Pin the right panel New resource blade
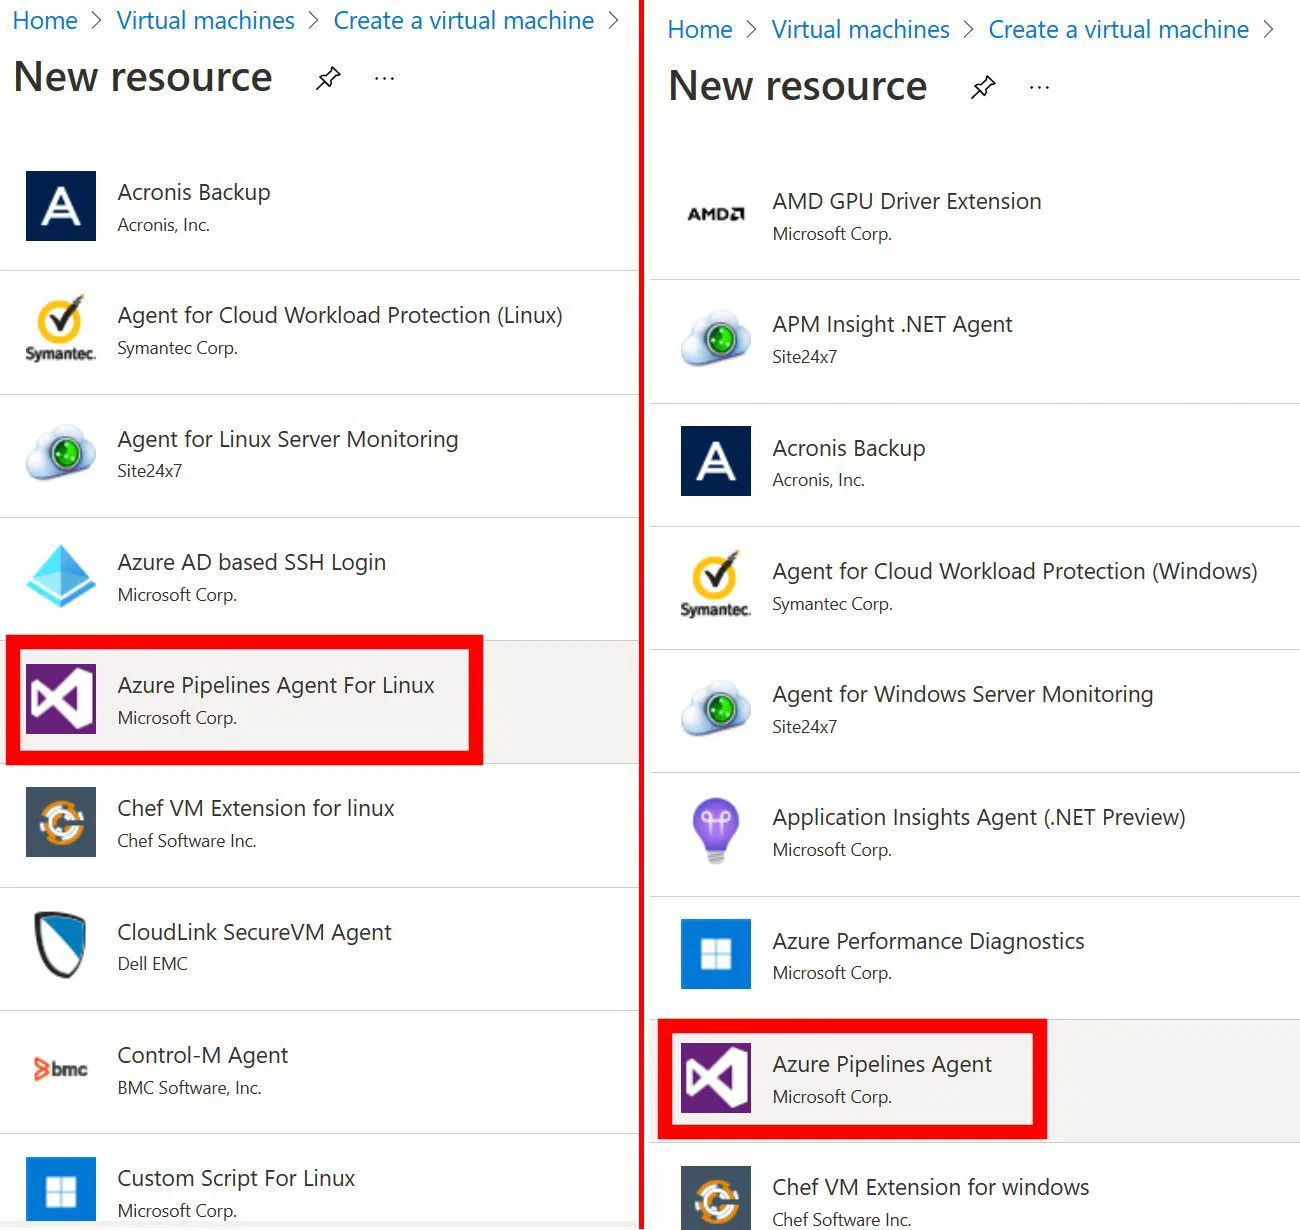The image size is (1300, 1230). [983, 87]
